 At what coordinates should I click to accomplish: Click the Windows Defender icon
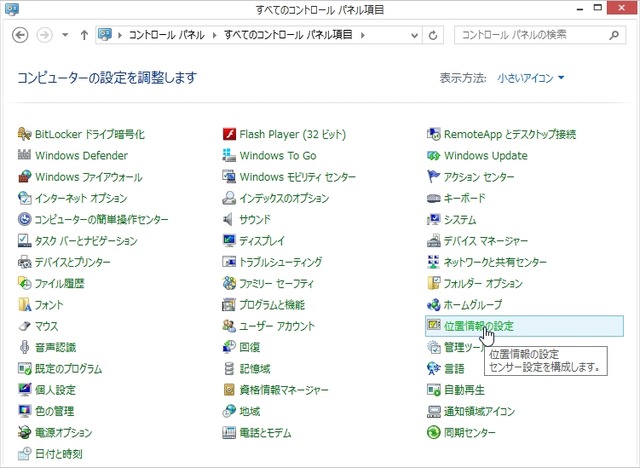click(x=24, y=155)
